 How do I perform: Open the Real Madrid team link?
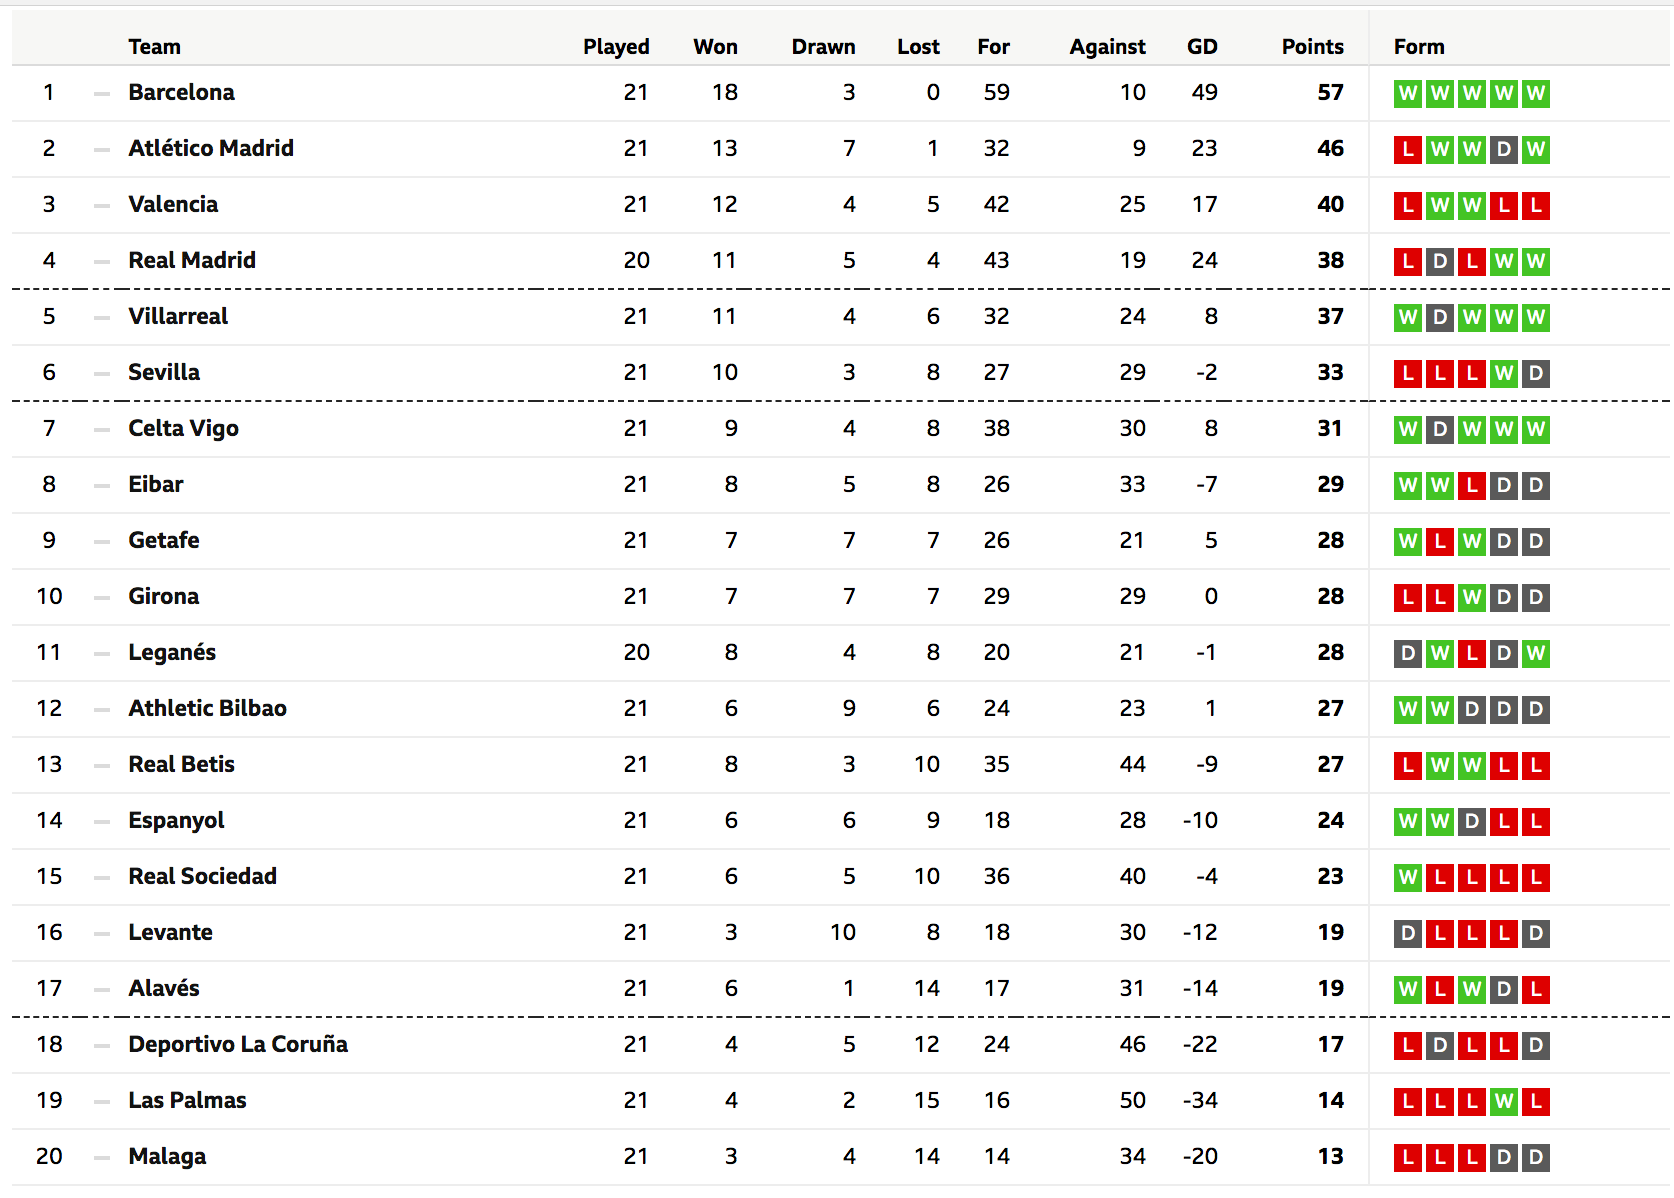(192, 260)
